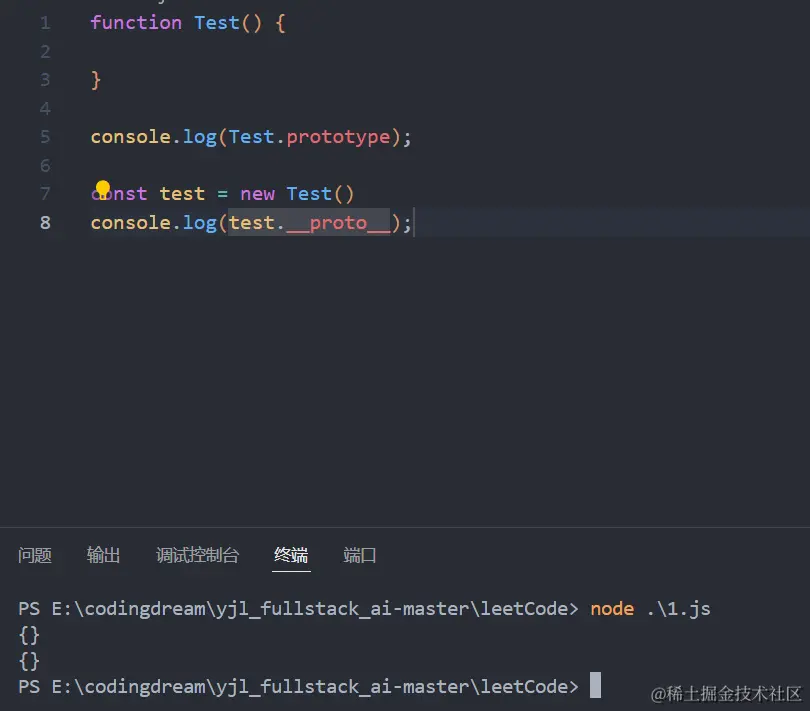Click the 'new' keyword on line 7
Screen dimensions: 810x711
click(x=257, y=194)
